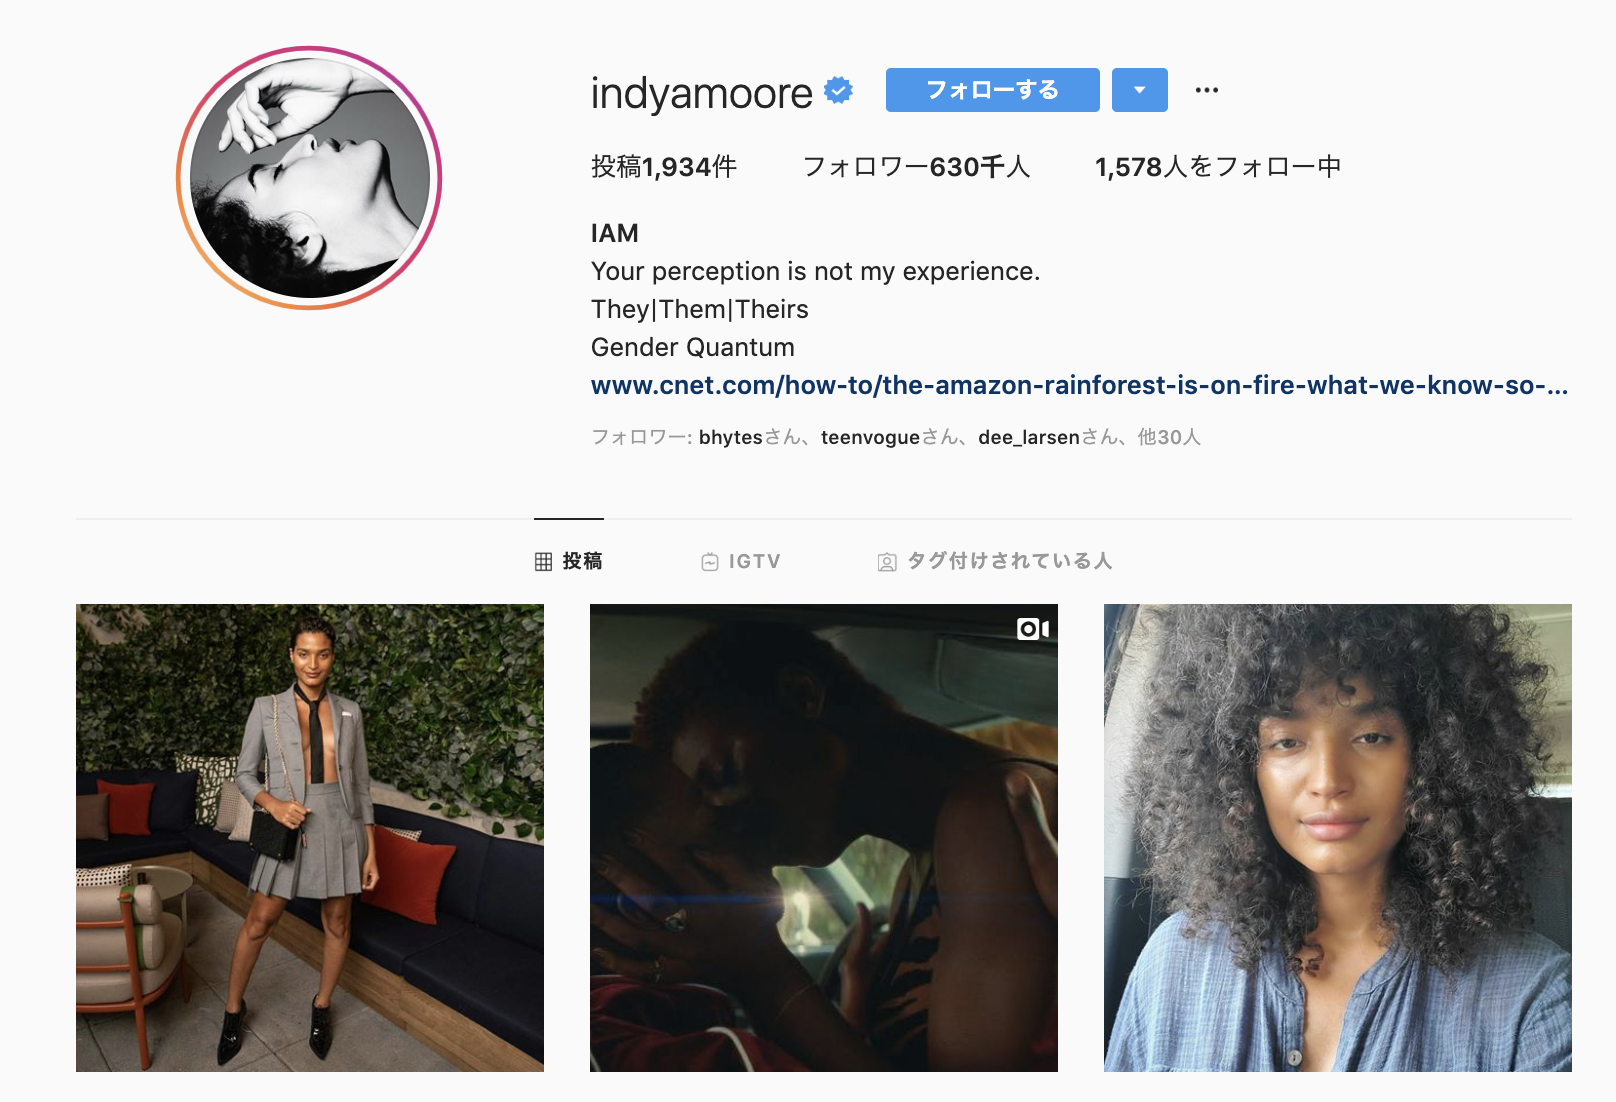1616x1102 pixels.
Task: Click the blue verified badge icon
Action: [838, 91]
